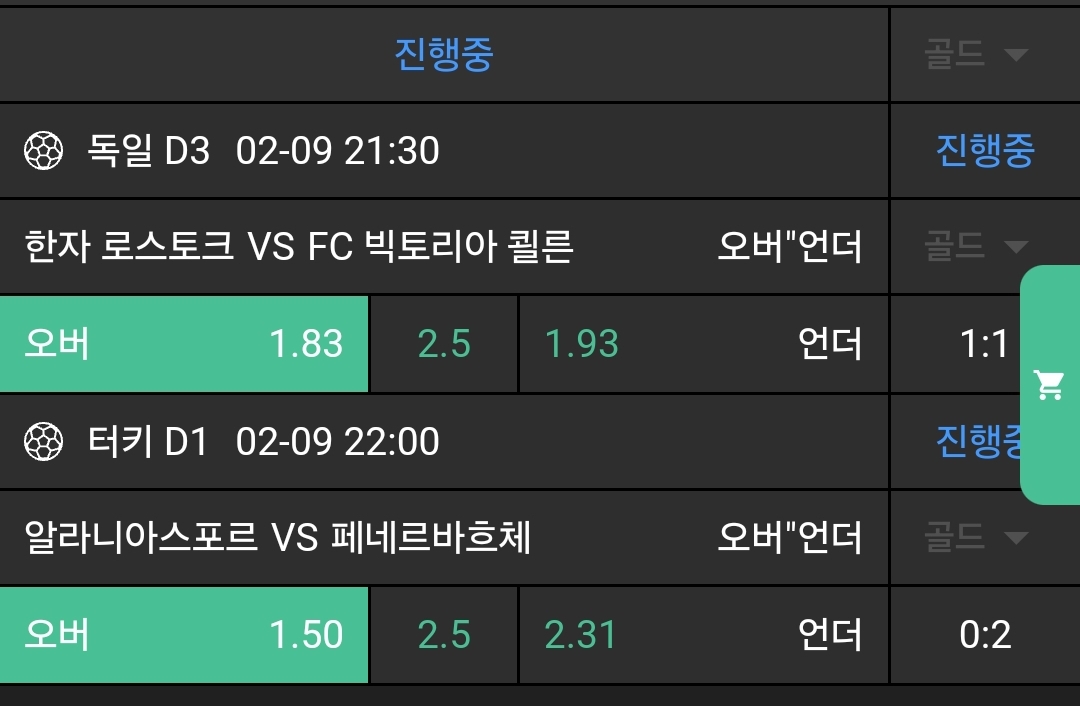Open 알라니아스포르 VS 페네르바흐체 match
The image size is (1080, 706).
pyautogui.click(x=278, y=538)
